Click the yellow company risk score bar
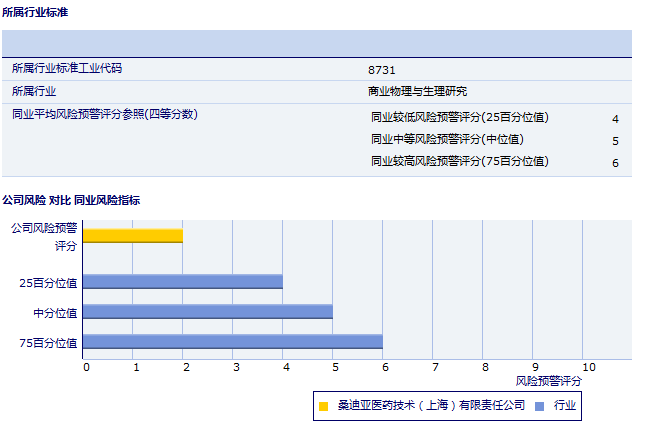This screenshot has width=654, height=431. tap(133, 236)
